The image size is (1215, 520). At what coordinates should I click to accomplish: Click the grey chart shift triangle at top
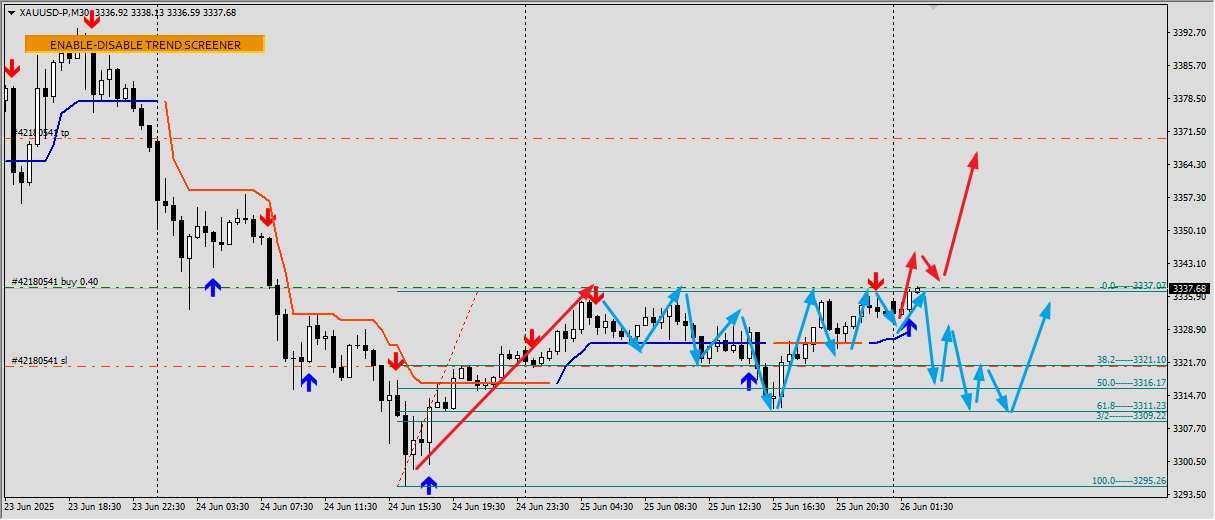tap(934, 8)
